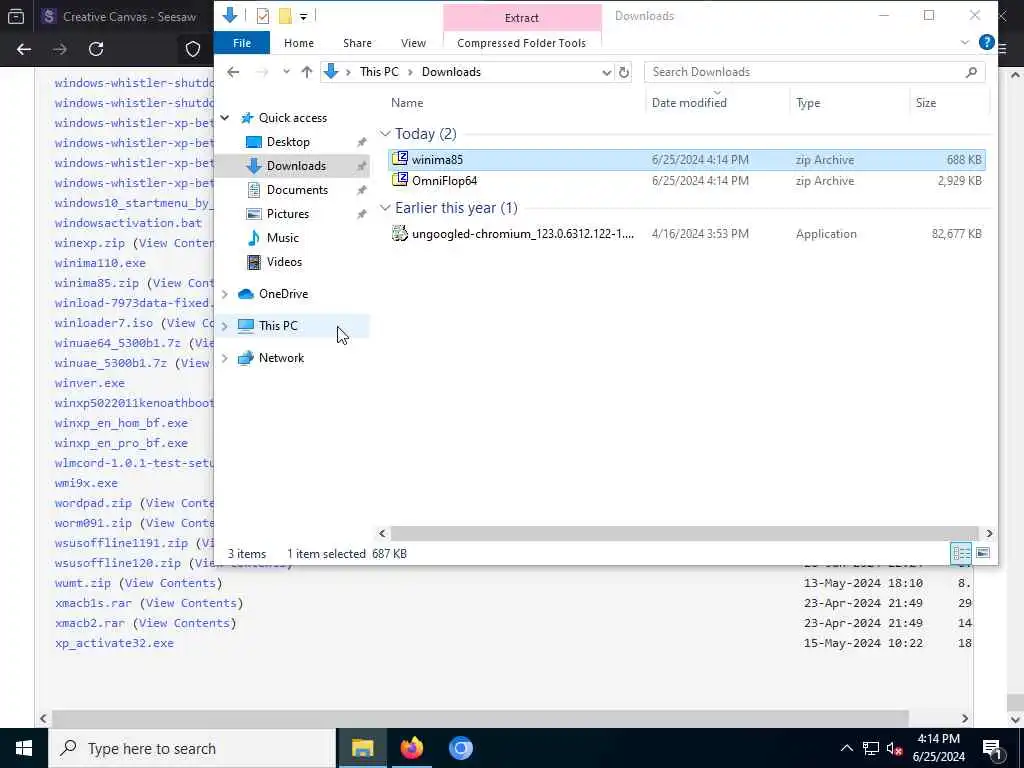
Task: Switch to the Share ribbon tab
Action: coord(357,43)
